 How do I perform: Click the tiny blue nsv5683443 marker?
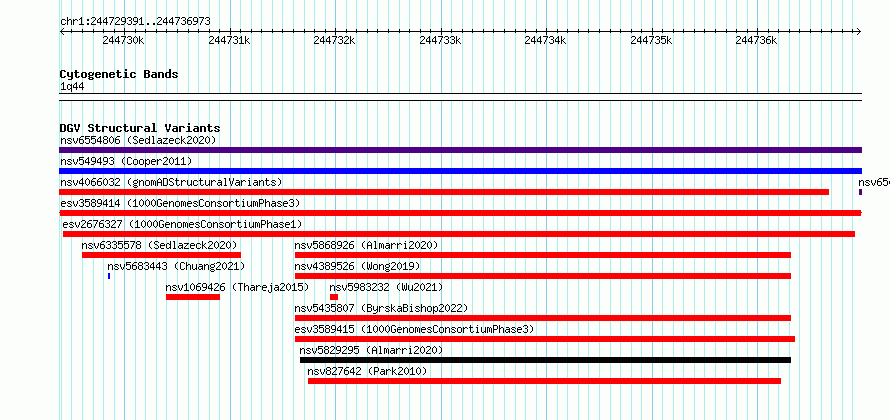pyautogui.click(x=109, y=276)
